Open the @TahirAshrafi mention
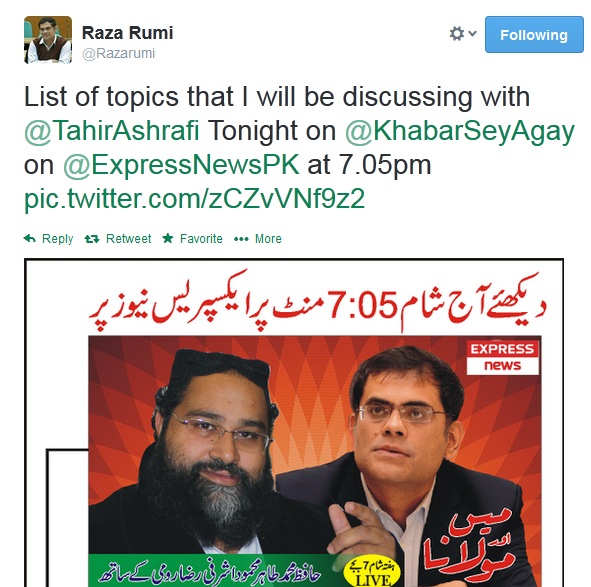The image size is (591, 587). coord(112,131)
